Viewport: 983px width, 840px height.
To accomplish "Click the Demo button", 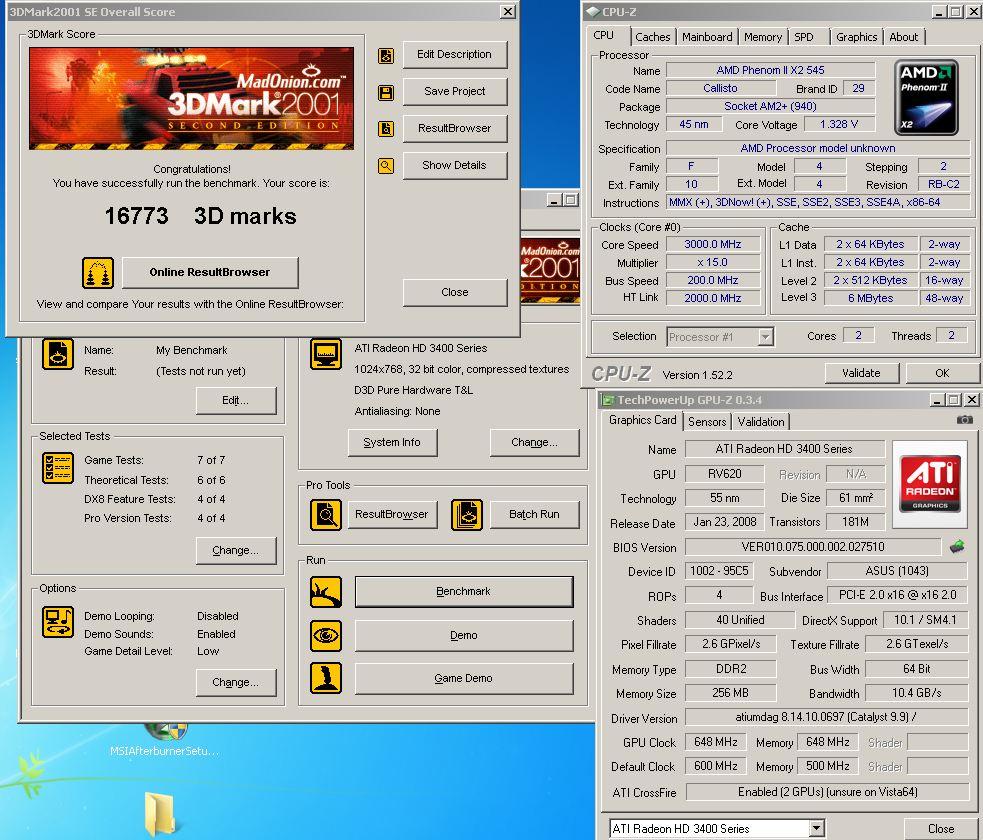I will point(464,636).
